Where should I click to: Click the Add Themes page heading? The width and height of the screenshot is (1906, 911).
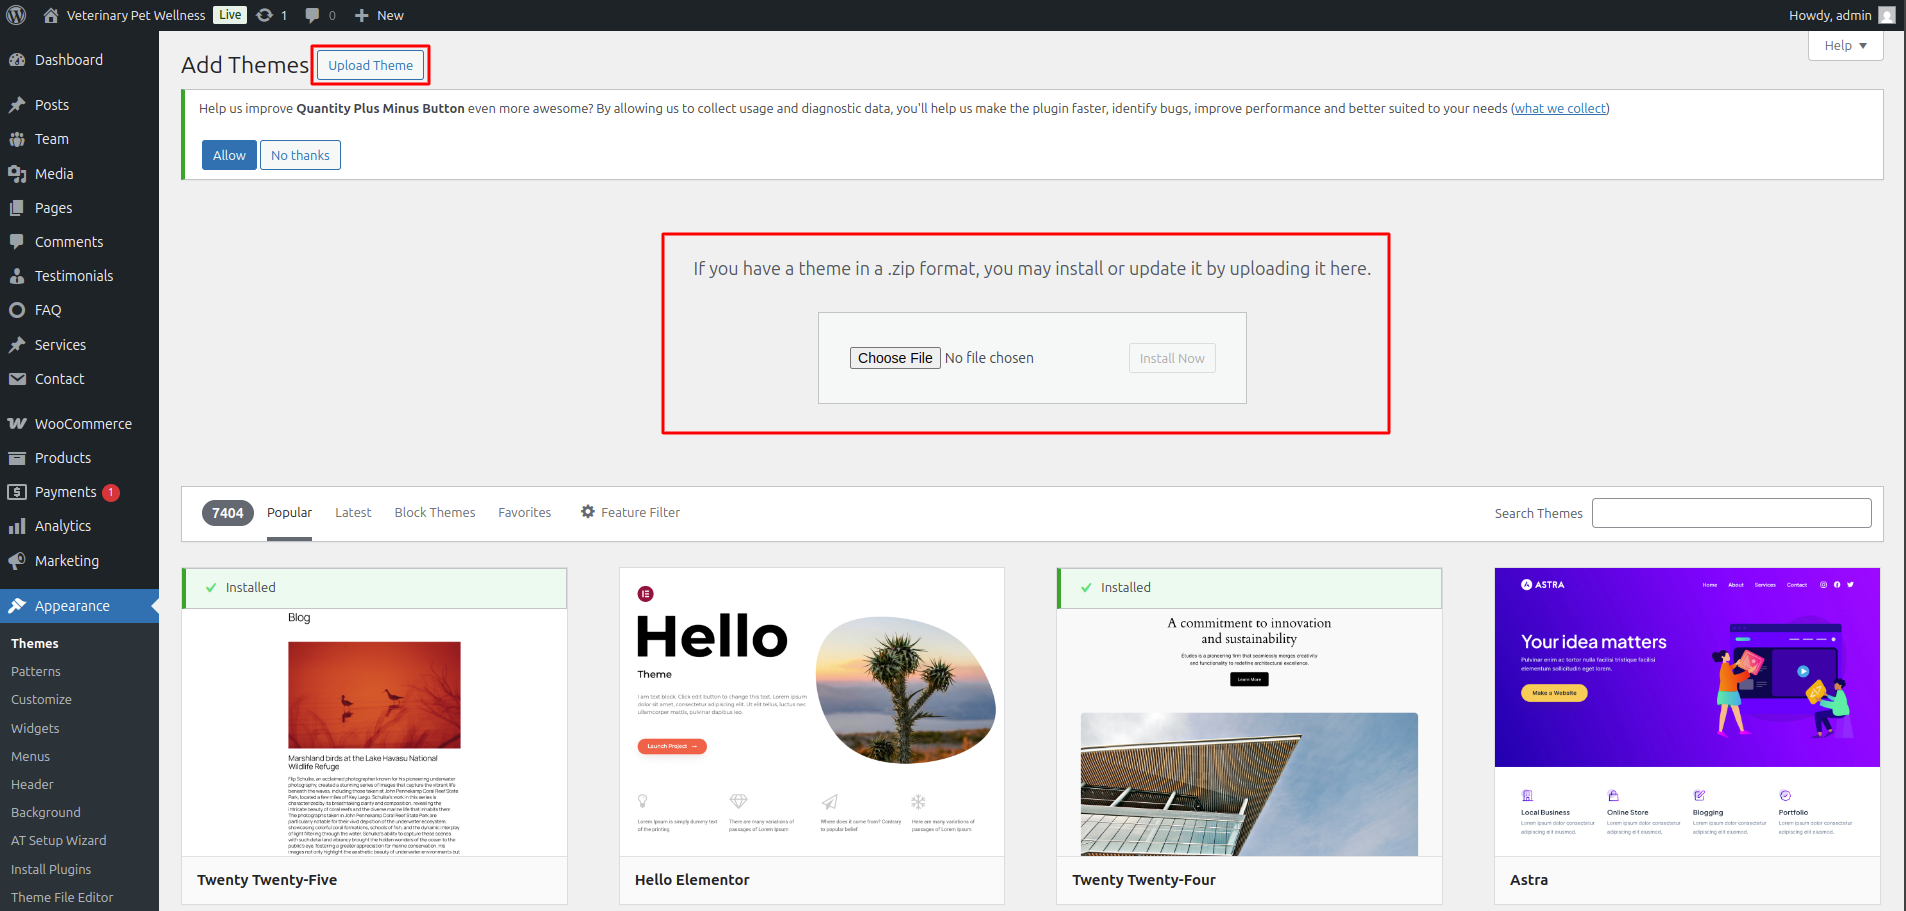tap(245, 65)
